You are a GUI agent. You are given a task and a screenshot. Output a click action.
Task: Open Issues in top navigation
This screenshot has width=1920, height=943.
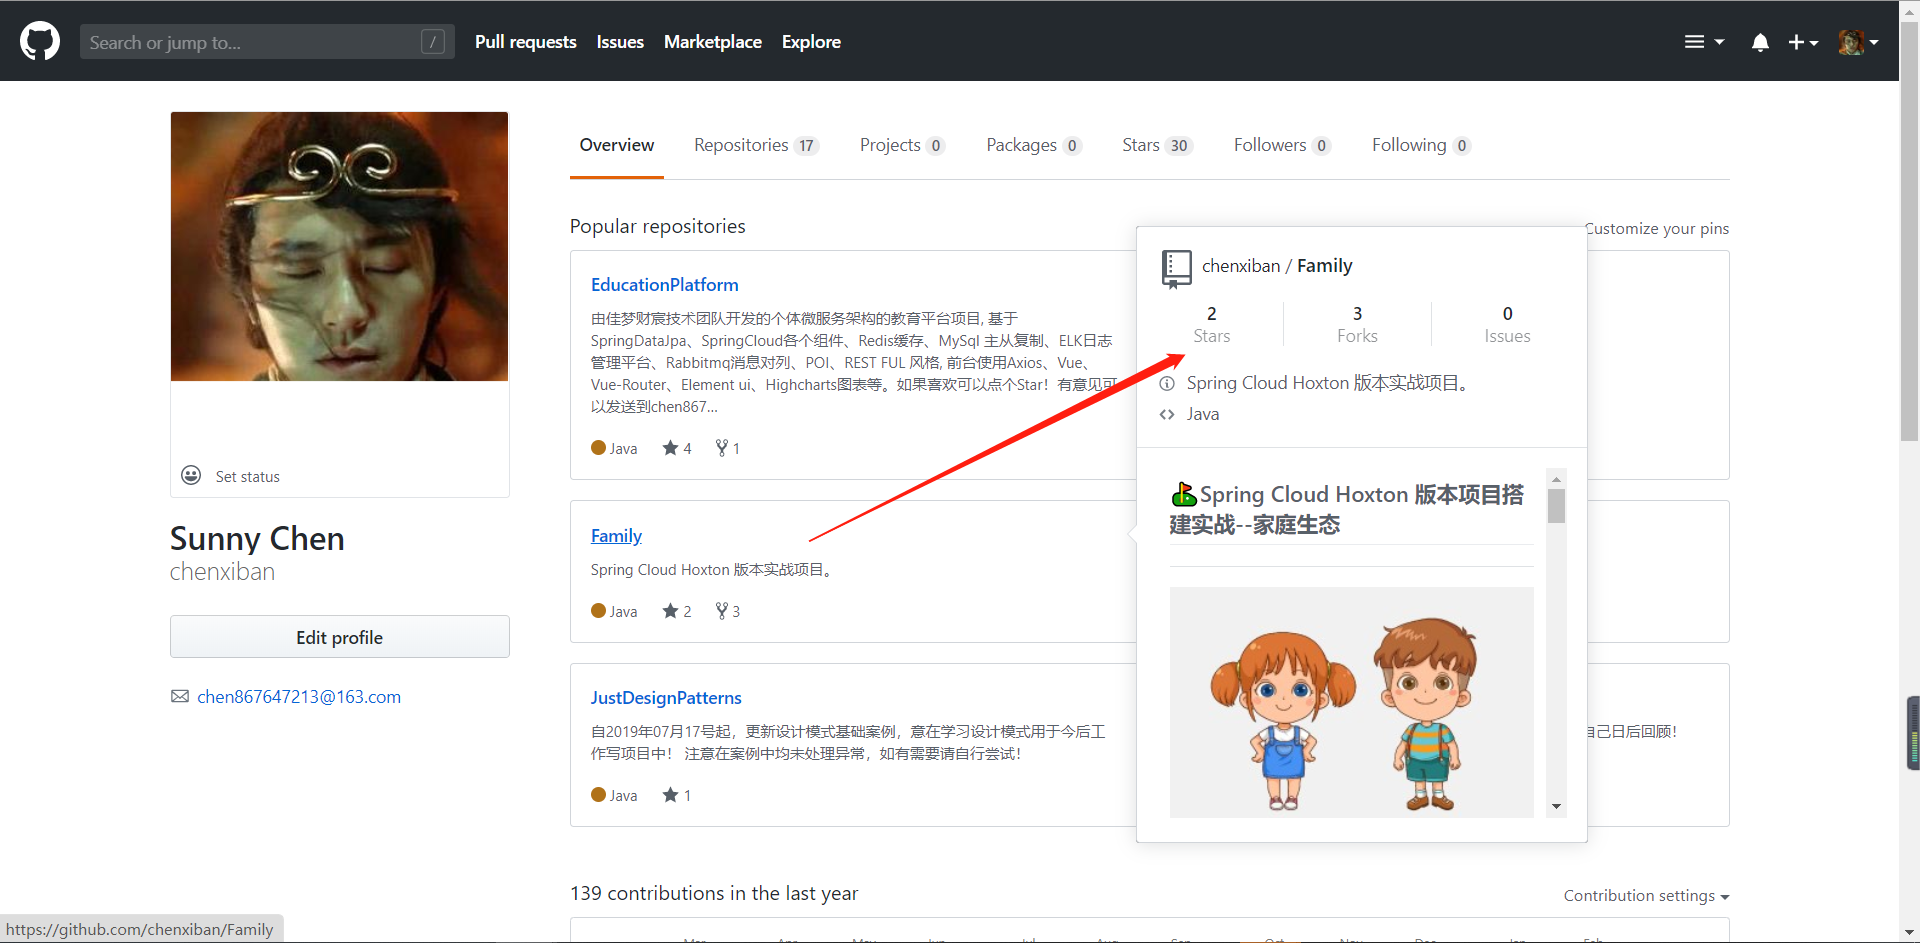tap(620, 42)
